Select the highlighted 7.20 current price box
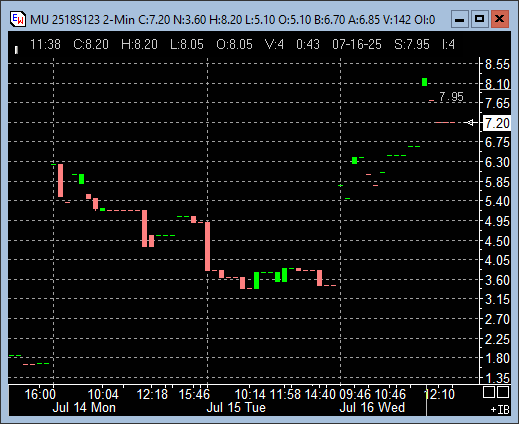Screen dimensions: 519x424 click(497, 123)
